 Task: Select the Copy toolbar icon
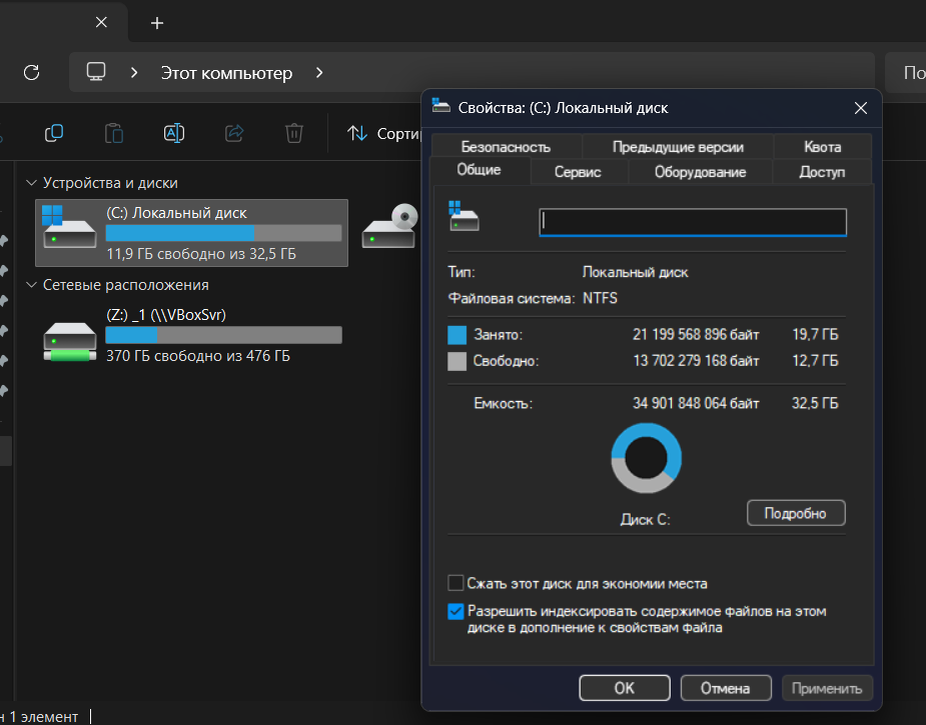(x=54, y=133)
